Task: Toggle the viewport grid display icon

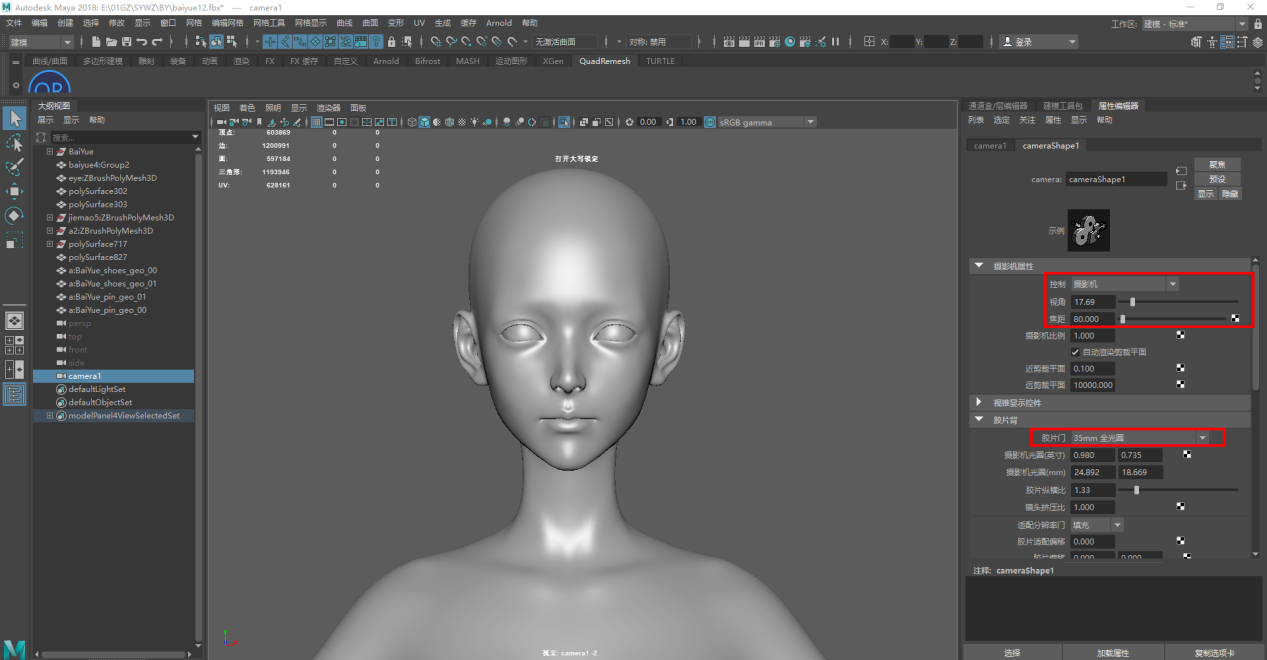Action: point(316,122)
